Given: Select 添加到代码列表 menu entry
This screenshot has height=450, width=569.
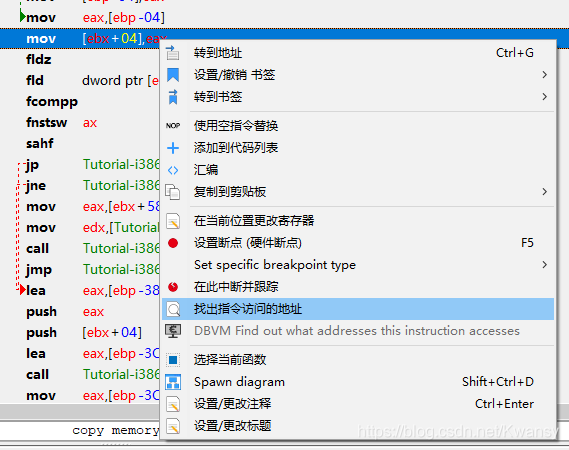Looking at the screenshot, I should 358,148.
